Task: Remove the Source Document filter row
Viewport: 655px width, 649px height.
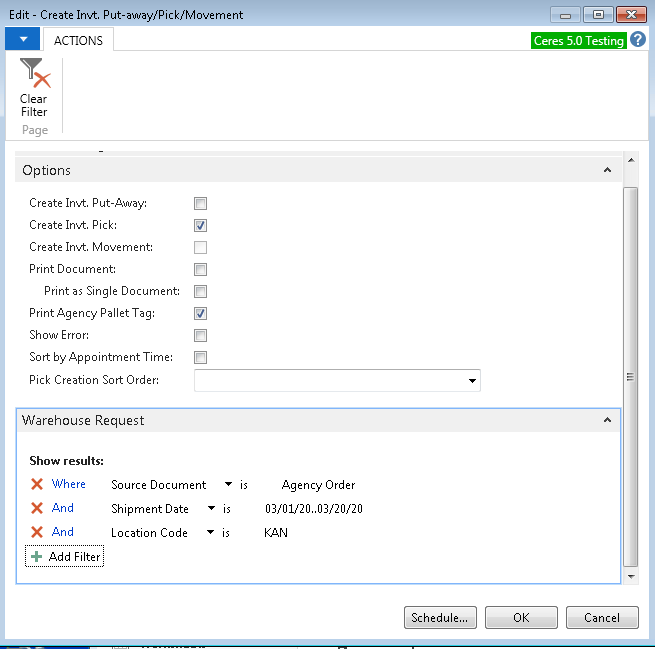Action: [37, 485]
